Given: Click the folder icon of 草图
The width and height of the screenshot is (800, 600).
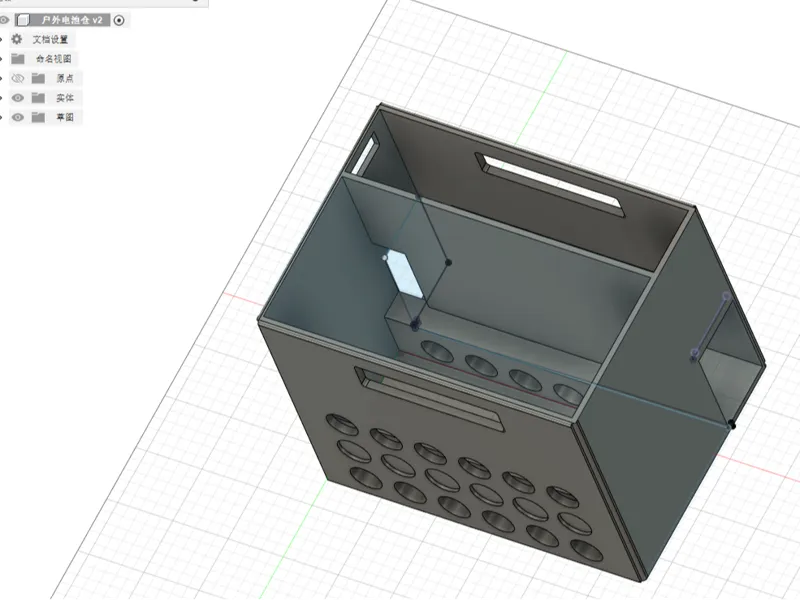Looking at the screenshot, I should tap(38, 117).
